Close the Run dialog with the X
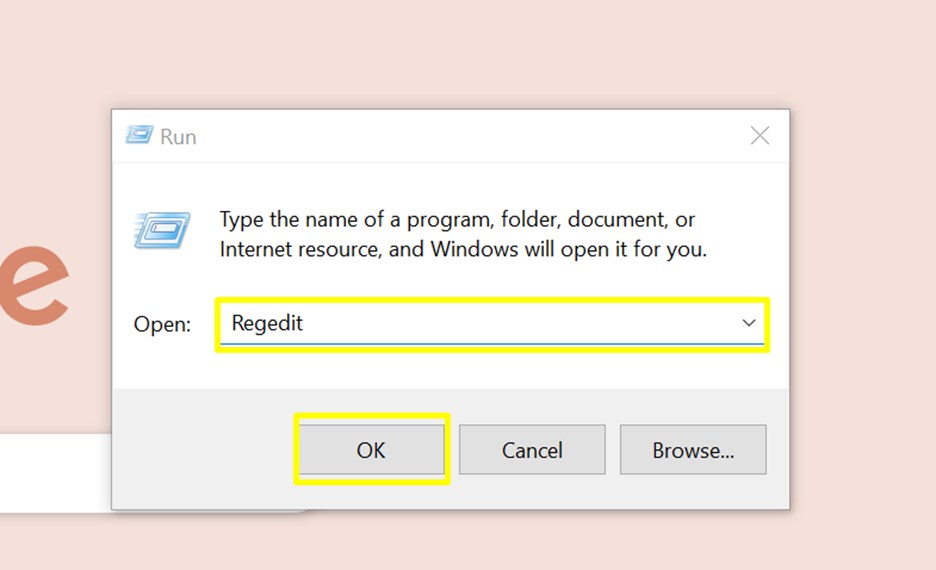936x570 pixels. pos(760,136)
